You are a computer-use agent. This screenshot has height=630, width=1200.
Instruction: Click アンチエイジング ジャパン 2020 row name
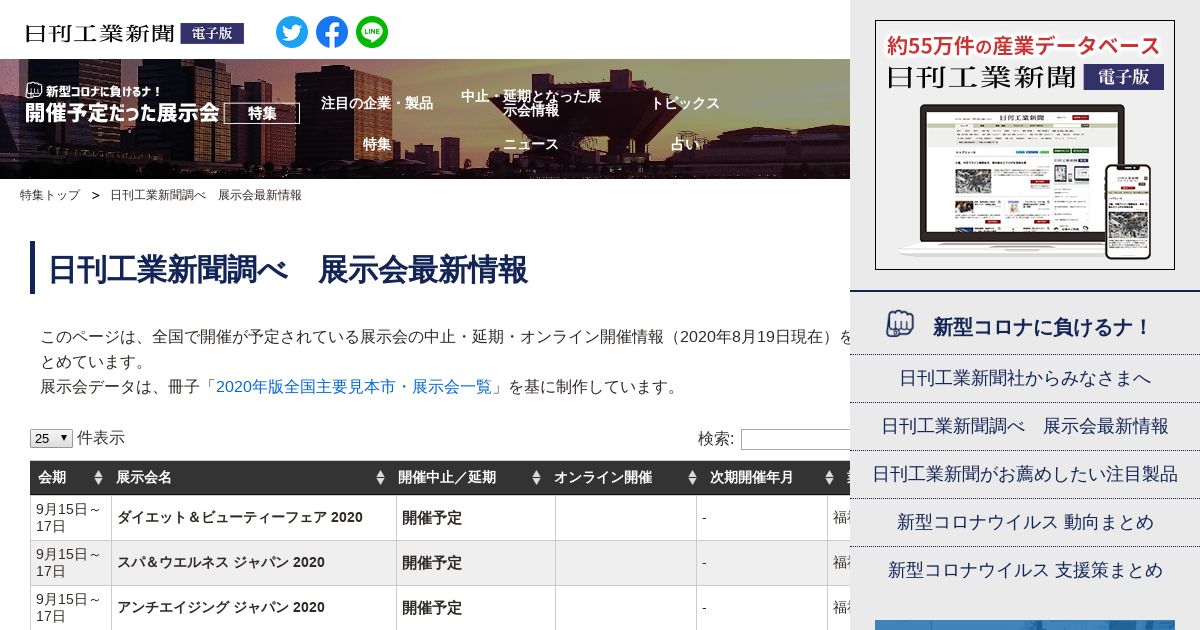pyautogui.click(x=221, y=607)
